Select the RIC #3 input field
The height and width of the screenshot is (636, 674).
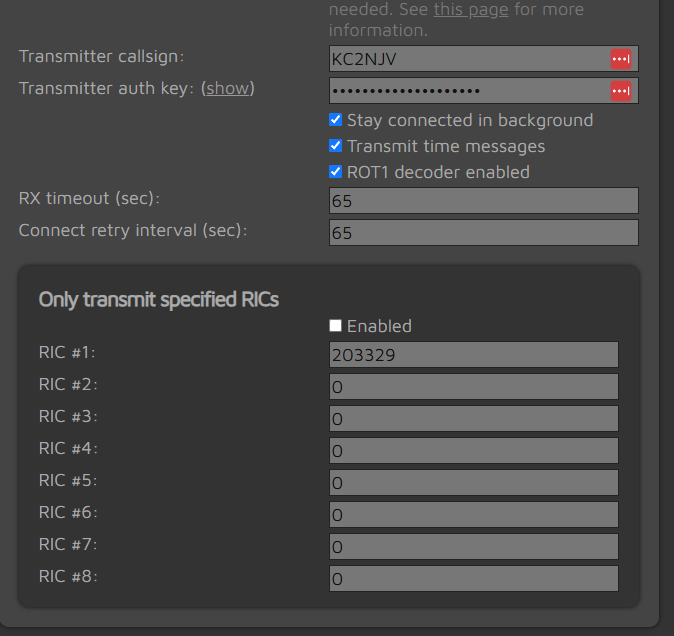(473, 419)
